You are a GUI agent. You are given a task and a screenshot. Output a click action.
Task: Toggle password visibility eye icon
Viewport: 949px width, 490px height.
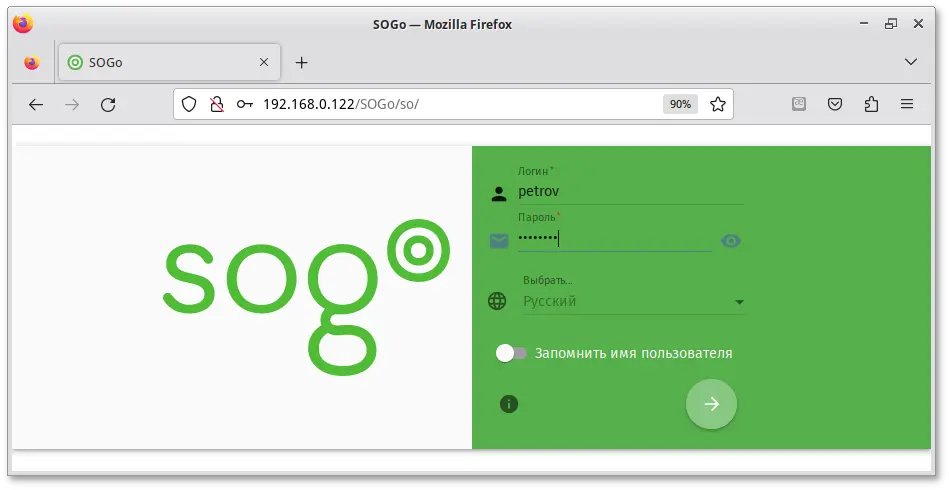pos(731,241)
